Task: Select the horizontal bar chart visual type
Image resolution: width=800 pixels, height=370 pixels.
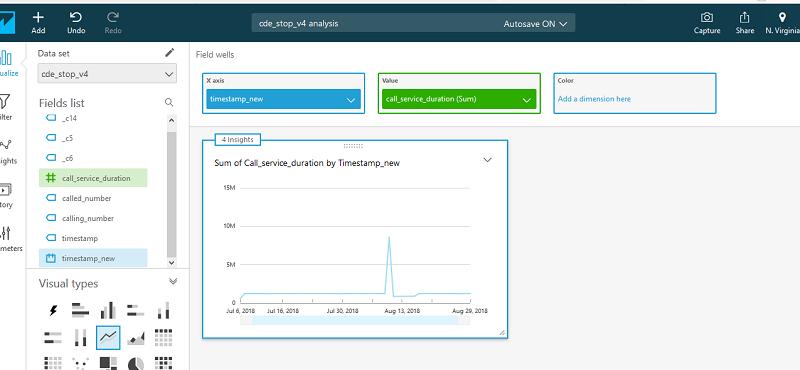Action: click(x=80, y=310)
